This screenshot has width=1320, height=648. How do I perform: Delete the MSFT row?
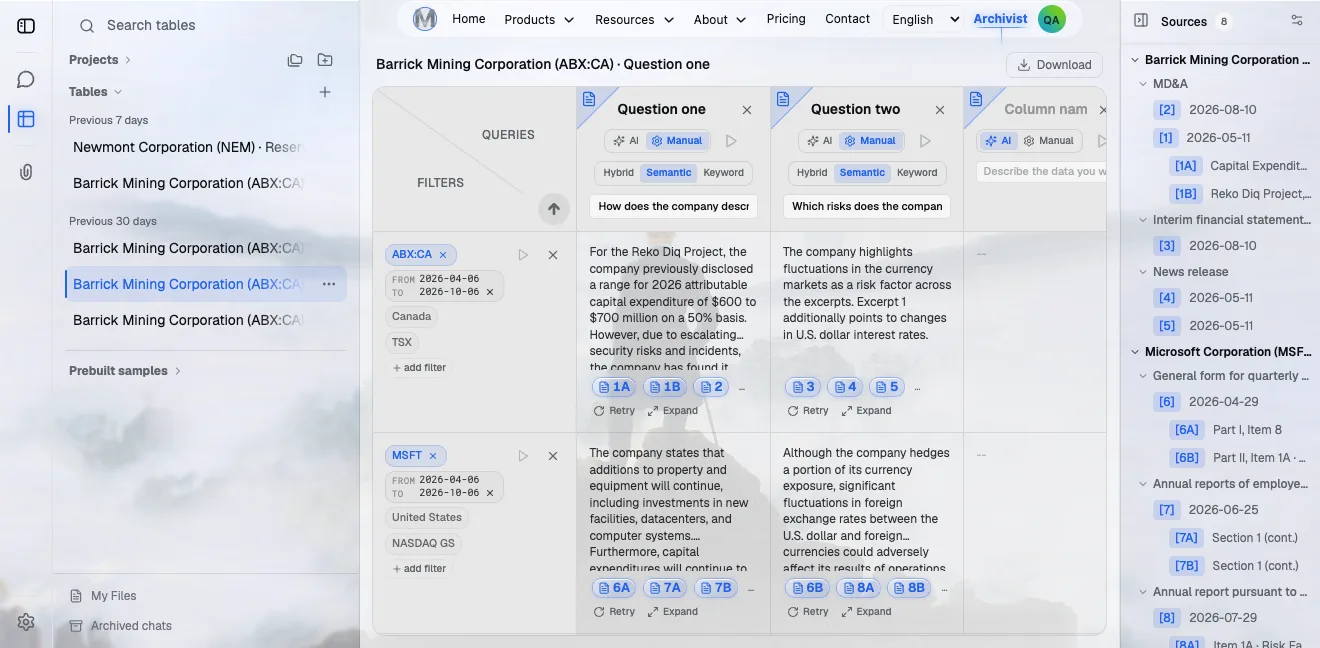553,456
